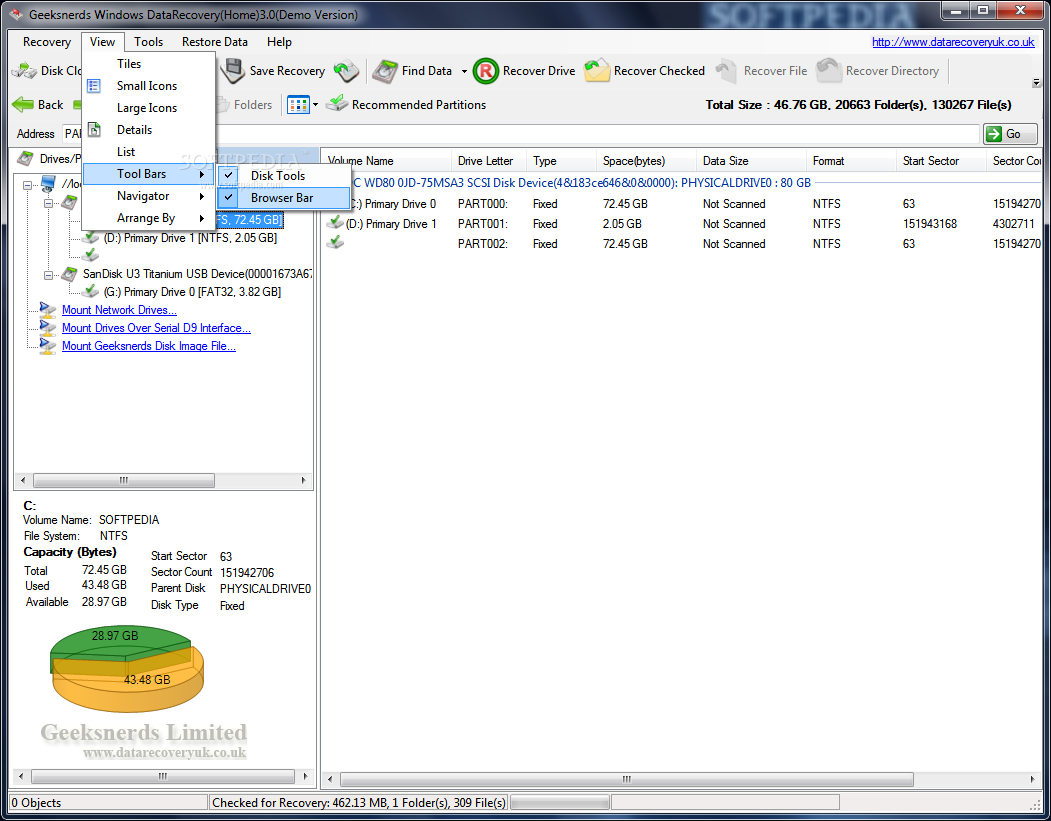Click the Save Recovery floppy disk icon
Viewport: 1051px width, 821px height.
233,70
